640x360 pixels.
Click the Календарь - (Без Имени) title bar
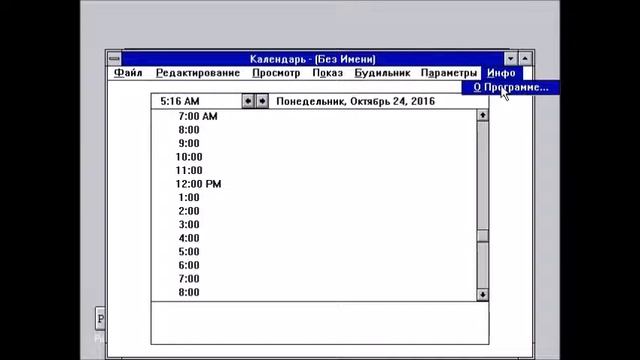coord(313,59)
